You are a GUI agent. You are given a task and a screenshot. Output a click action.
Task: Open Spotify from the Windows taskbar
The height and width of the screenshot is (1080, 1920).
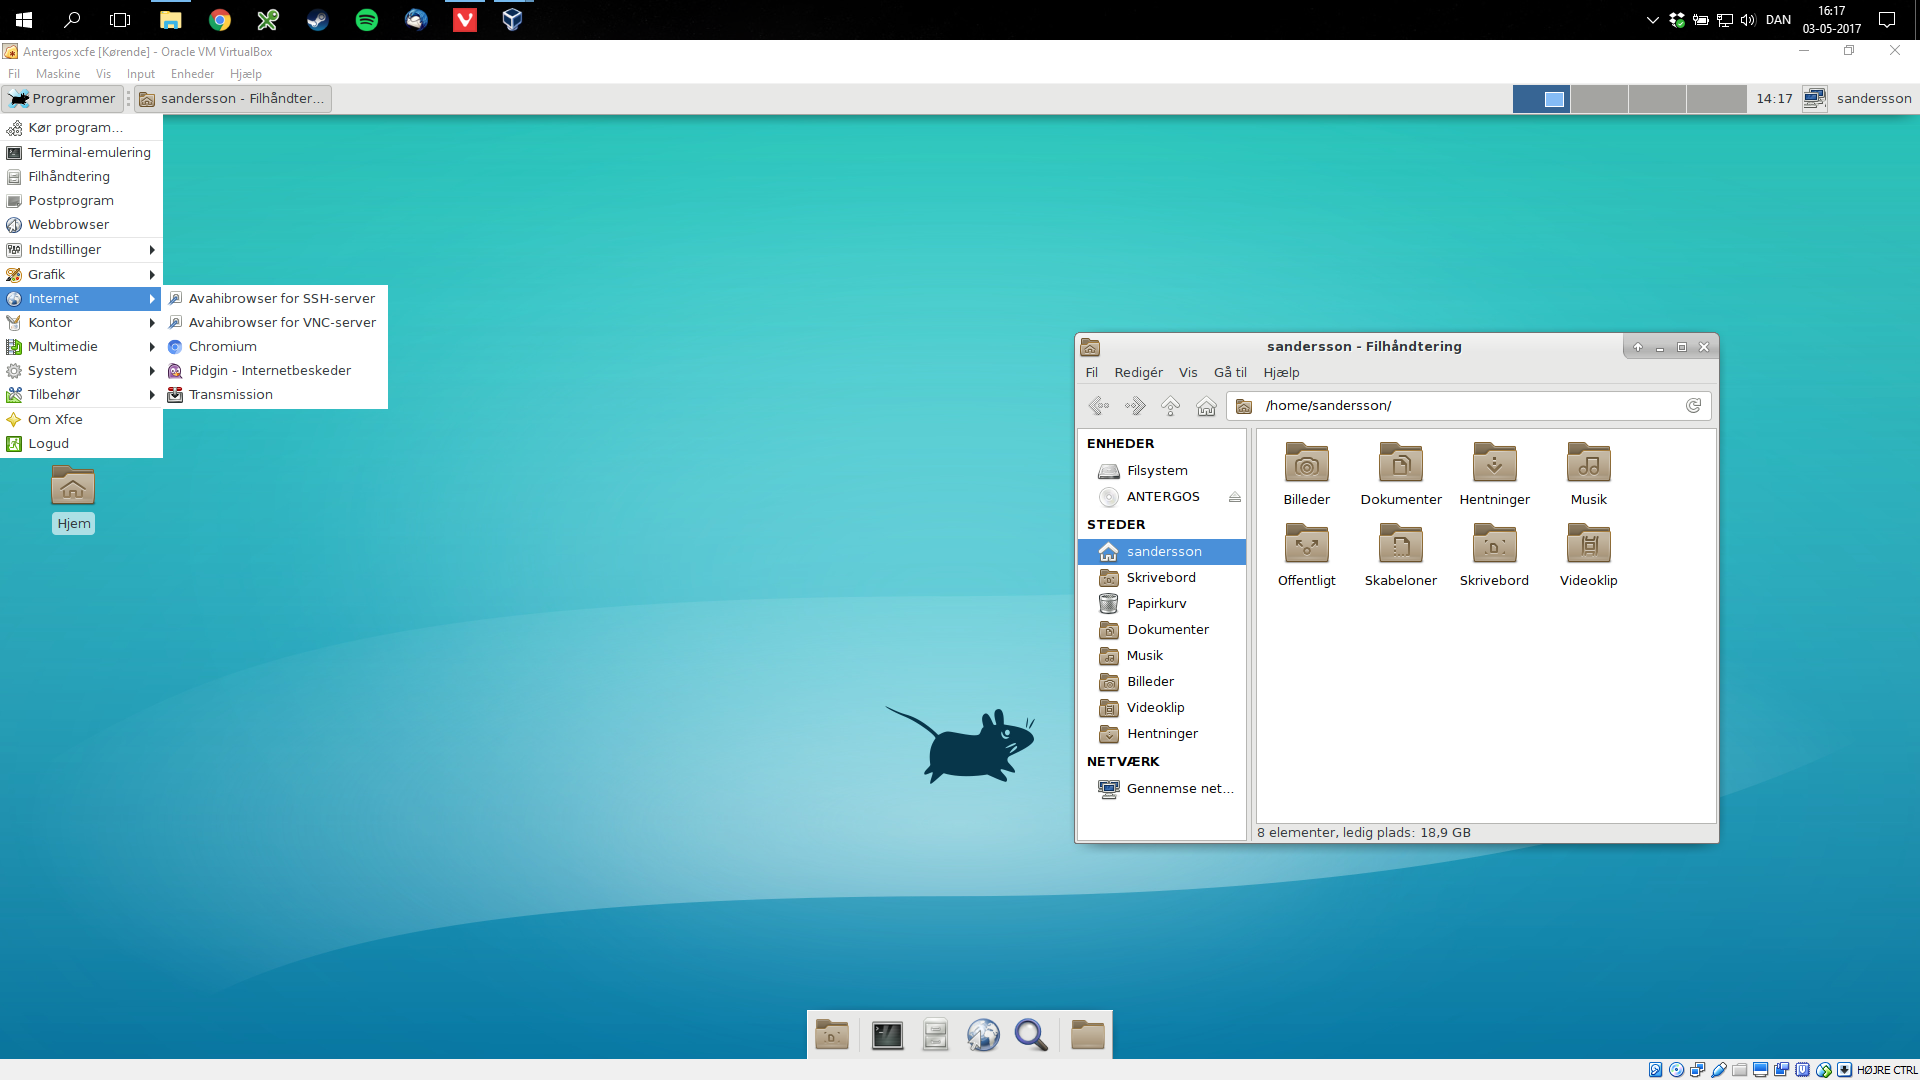pos(367,20)
